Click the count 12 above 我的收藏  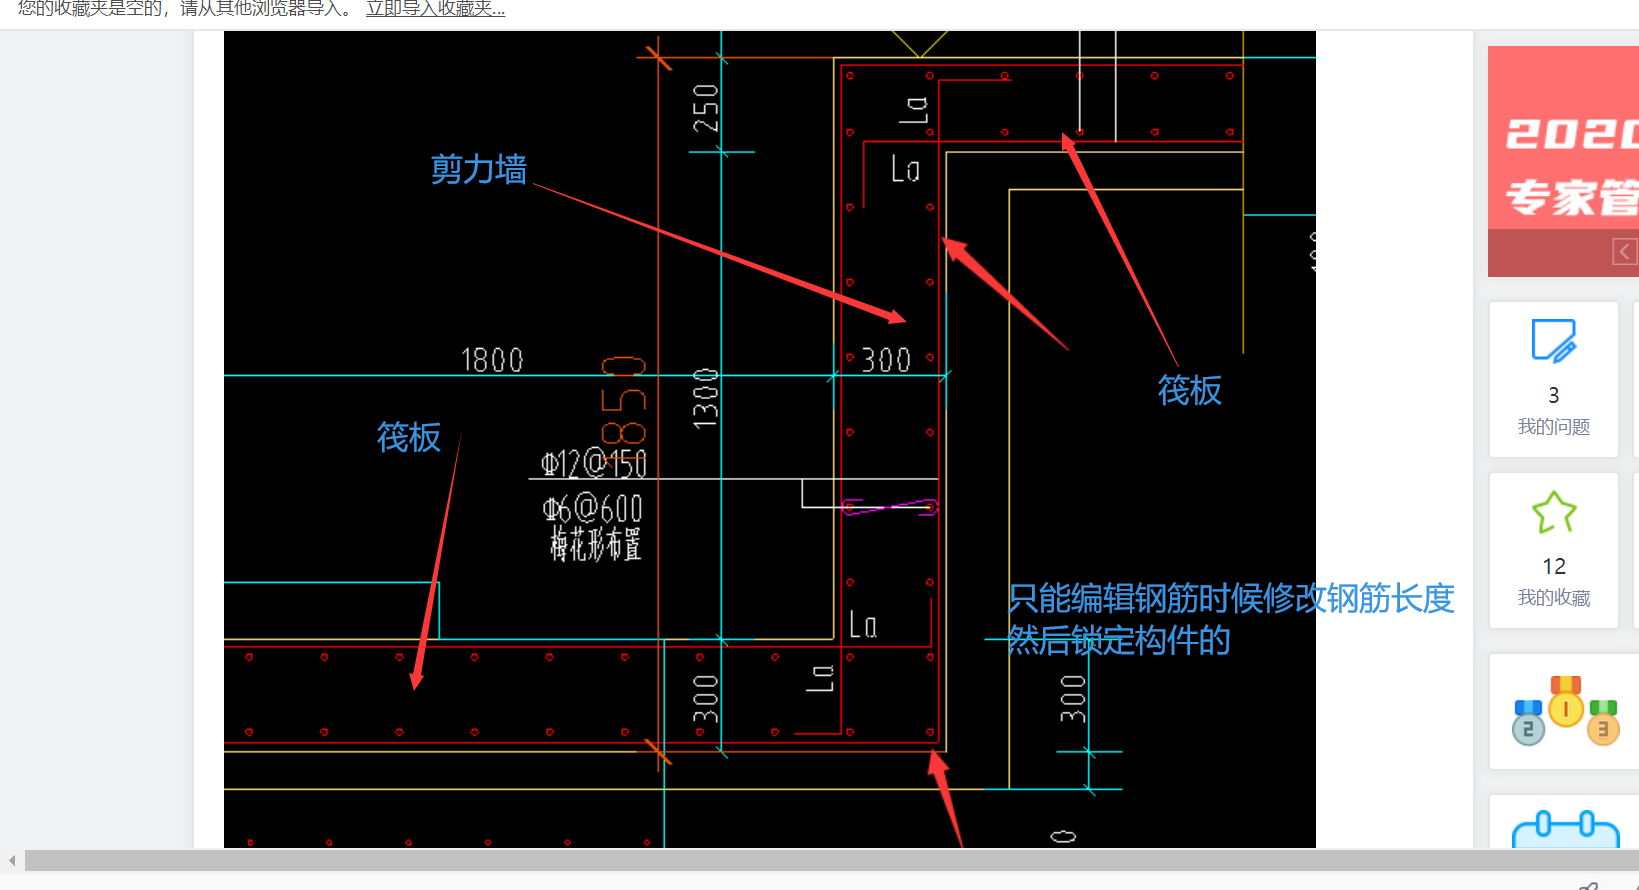(x=1554, y=566)
